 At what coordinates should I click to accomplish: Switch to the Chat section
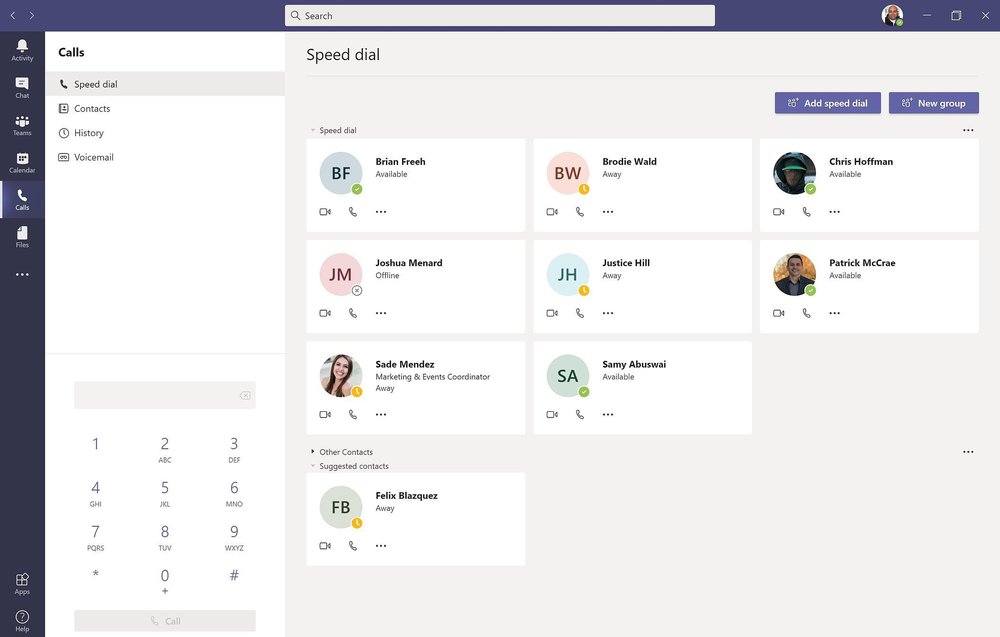pos(22,87)
